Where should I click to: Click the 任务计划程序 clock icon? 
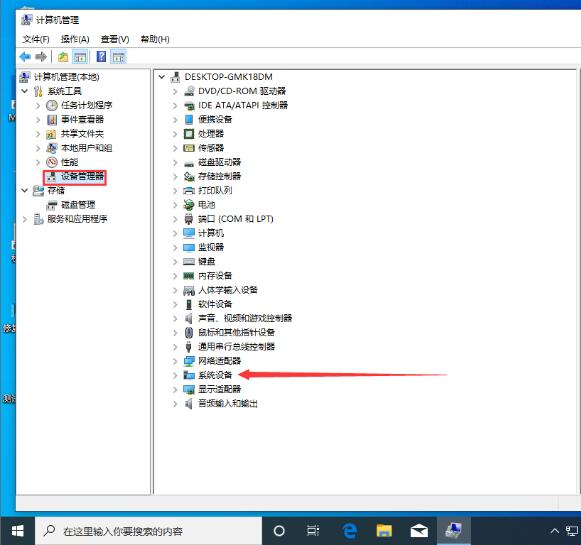pos(52,106)
